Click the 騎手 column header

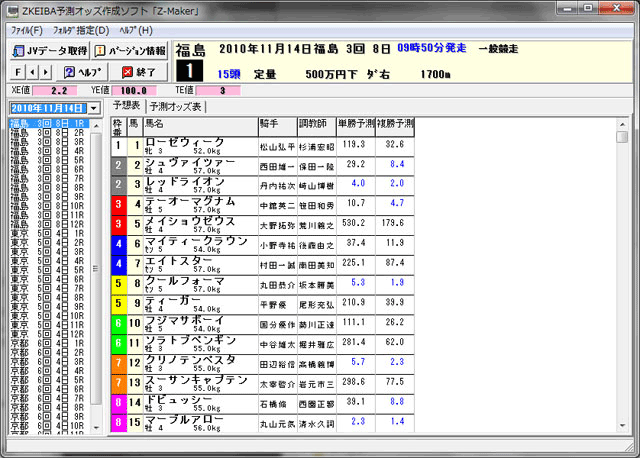[x=278, y=127]
